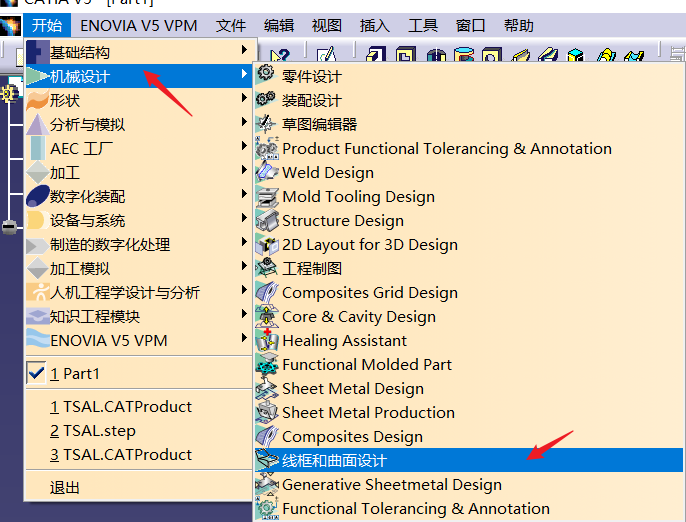This screenshot has width=686, height=522.
Task: Click 退出 to exit the application
Action: point(65,488)
